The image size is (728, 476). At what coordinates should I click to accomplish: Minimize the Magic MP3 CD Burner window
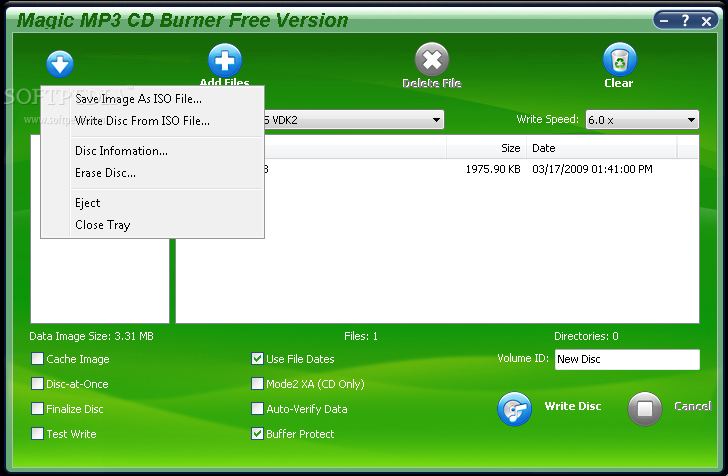pyautogui.click(x=664, y=20)
